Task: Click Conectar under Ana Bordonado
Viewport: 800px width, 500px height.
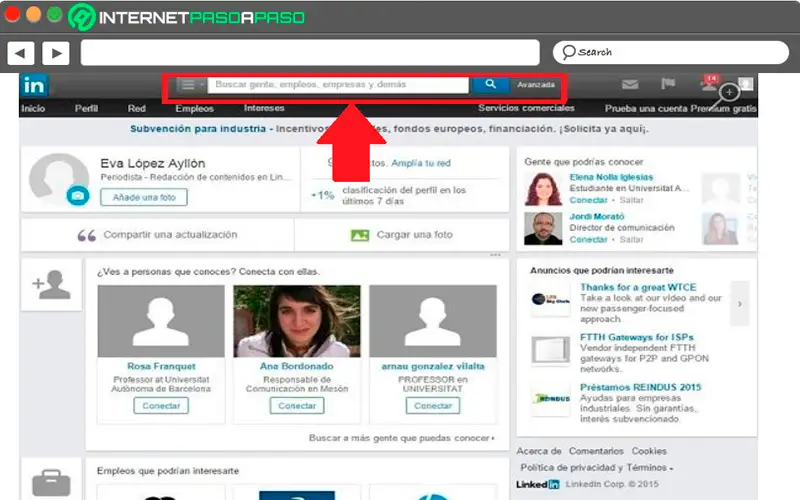Action: [x=297, y=406]
